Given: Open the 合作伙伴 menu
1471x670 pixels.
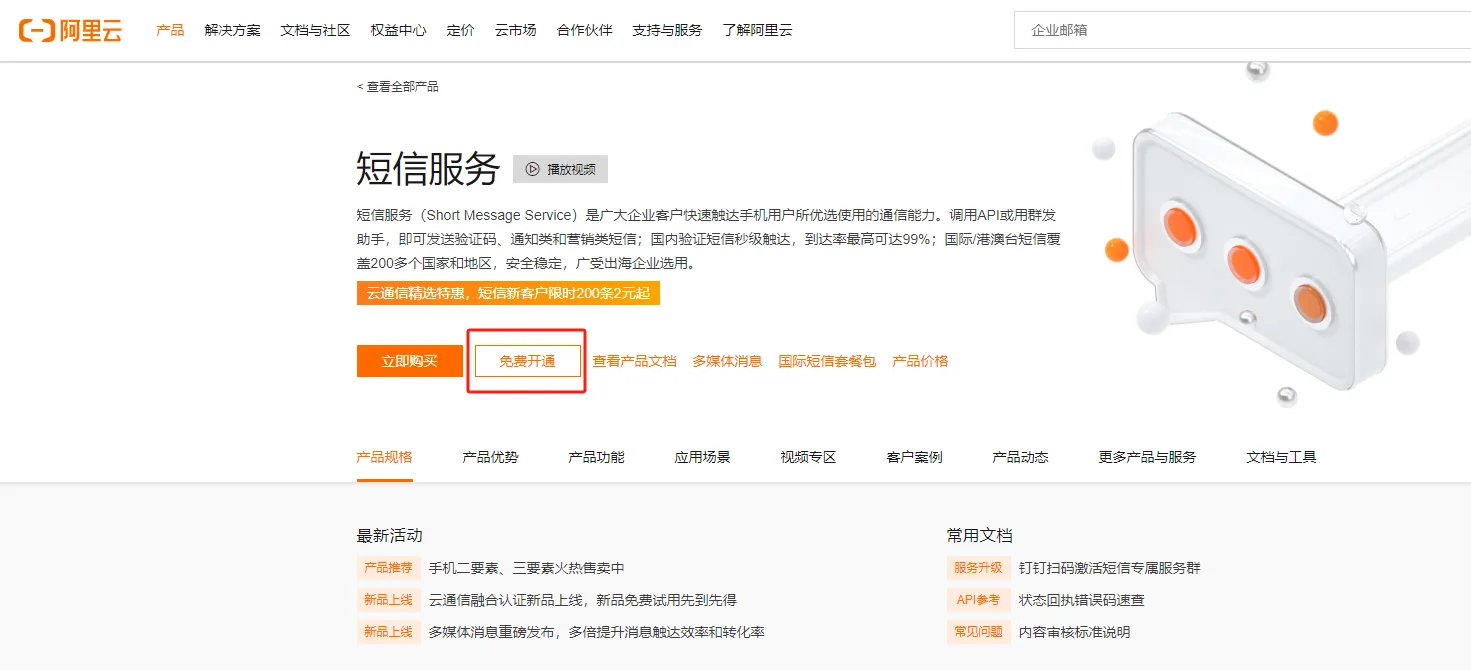Looking at the screenshot, I should coord(584,30).
